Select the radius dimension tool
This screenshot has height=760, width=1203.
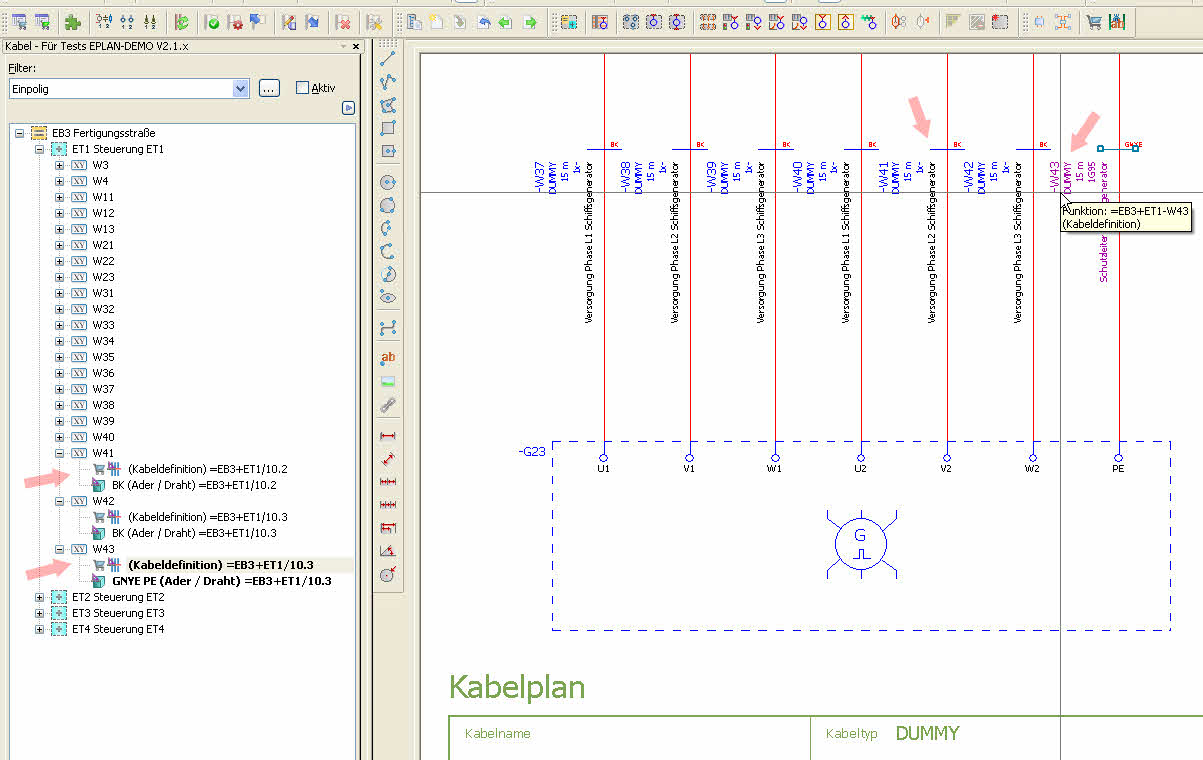pyautogui.click(x=388, y=574)
